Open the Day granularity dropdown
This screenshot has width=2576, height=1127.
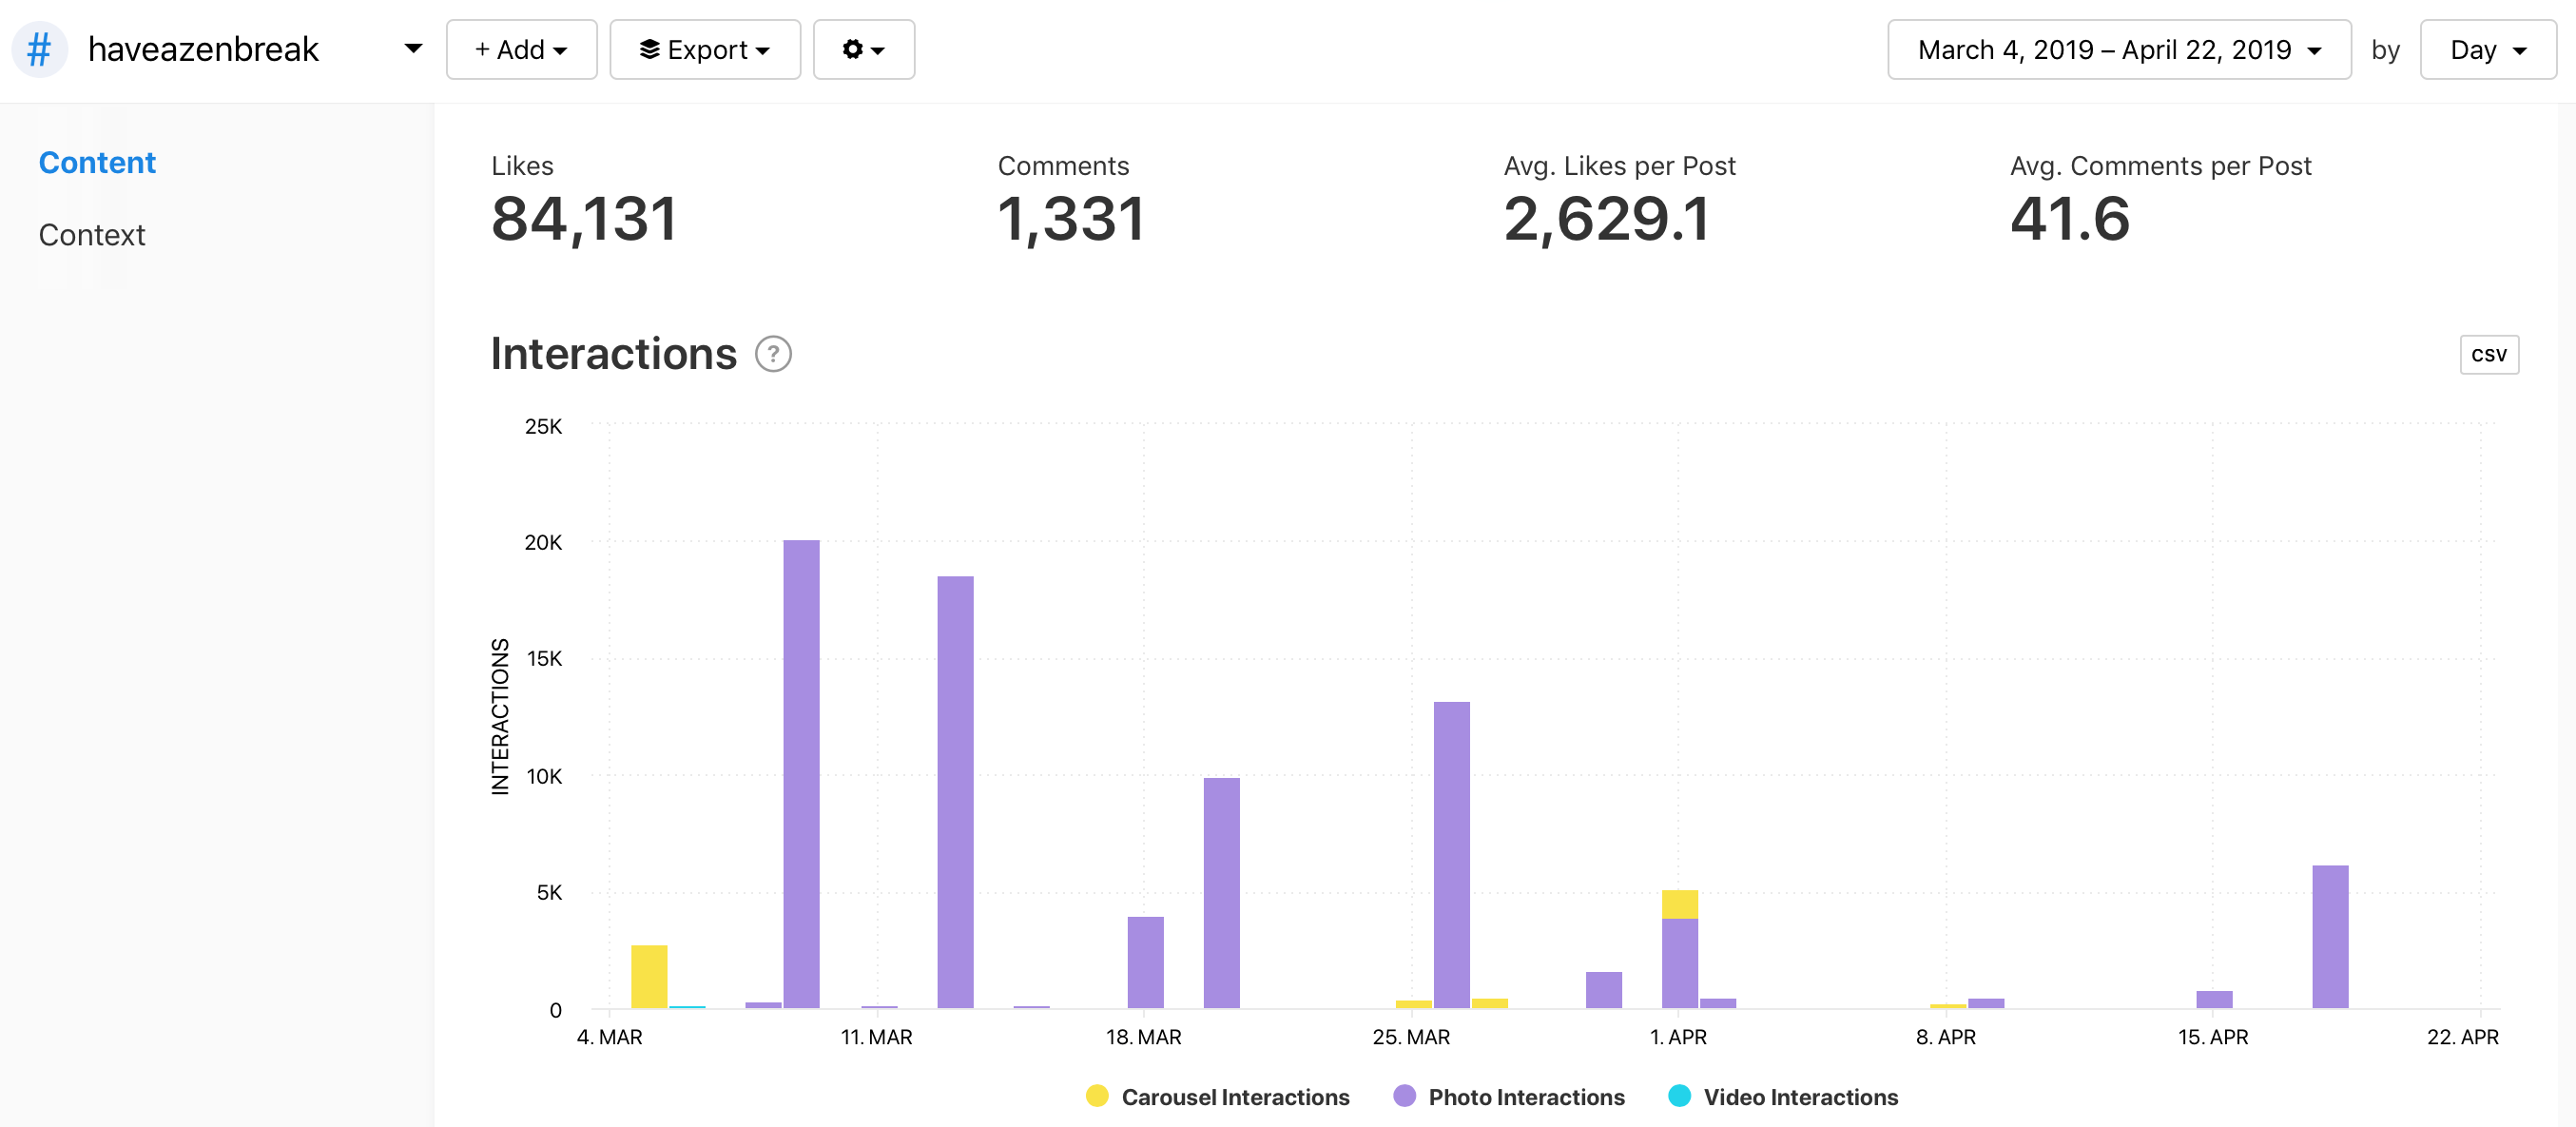click(x=2486, y=49)
